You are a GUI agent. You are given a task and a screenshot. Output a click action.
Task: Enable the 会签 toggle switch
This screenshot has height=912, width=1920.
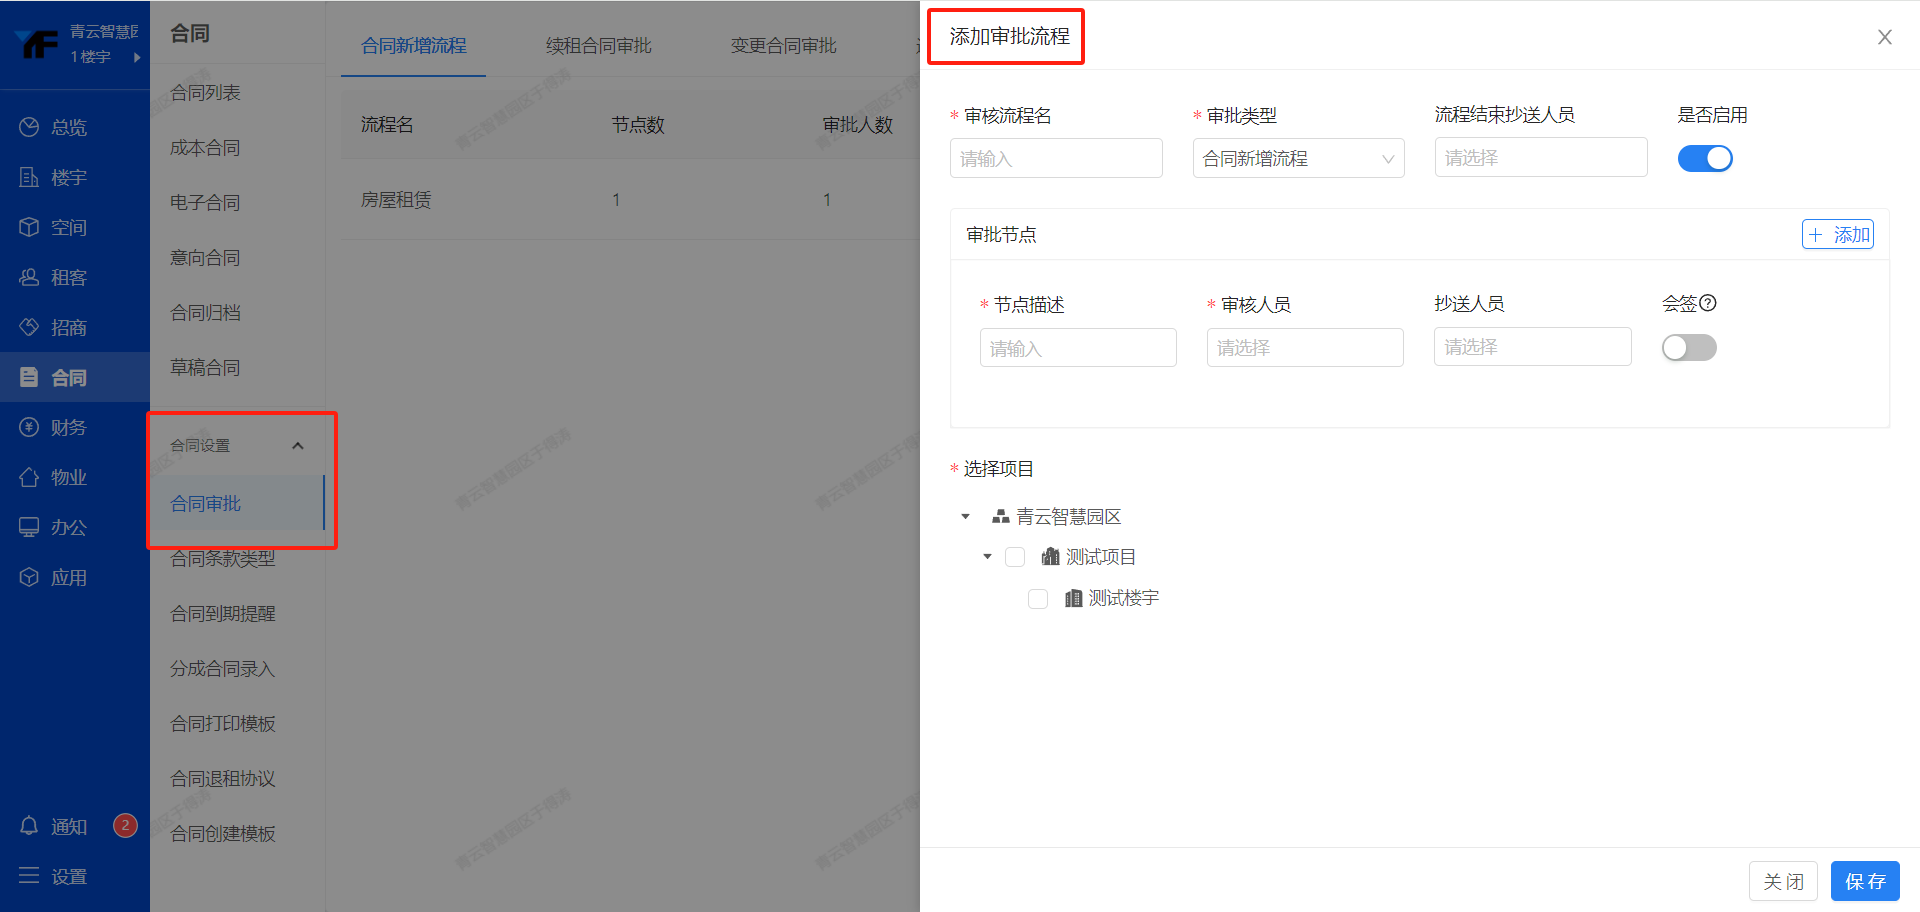click(x=1688, y=348)
